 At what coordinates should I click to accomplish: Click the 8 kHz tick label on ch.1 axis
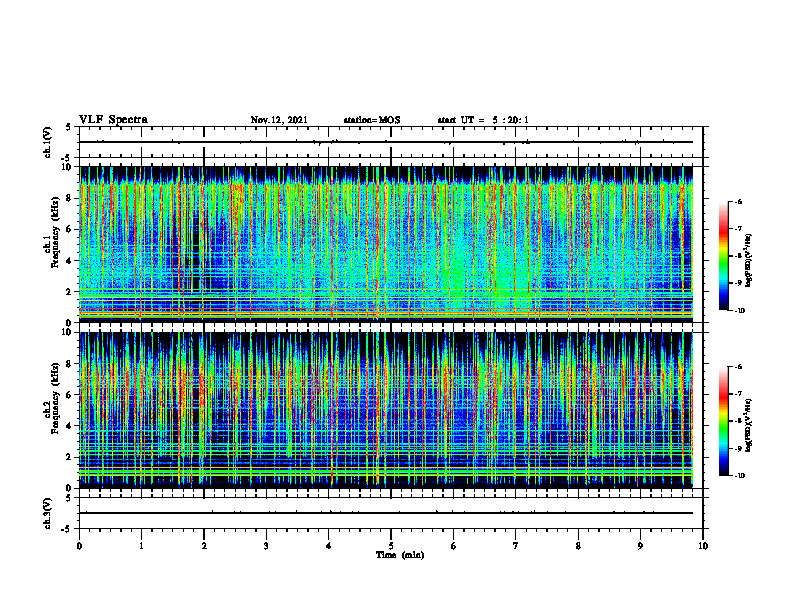tap(69, 198)
